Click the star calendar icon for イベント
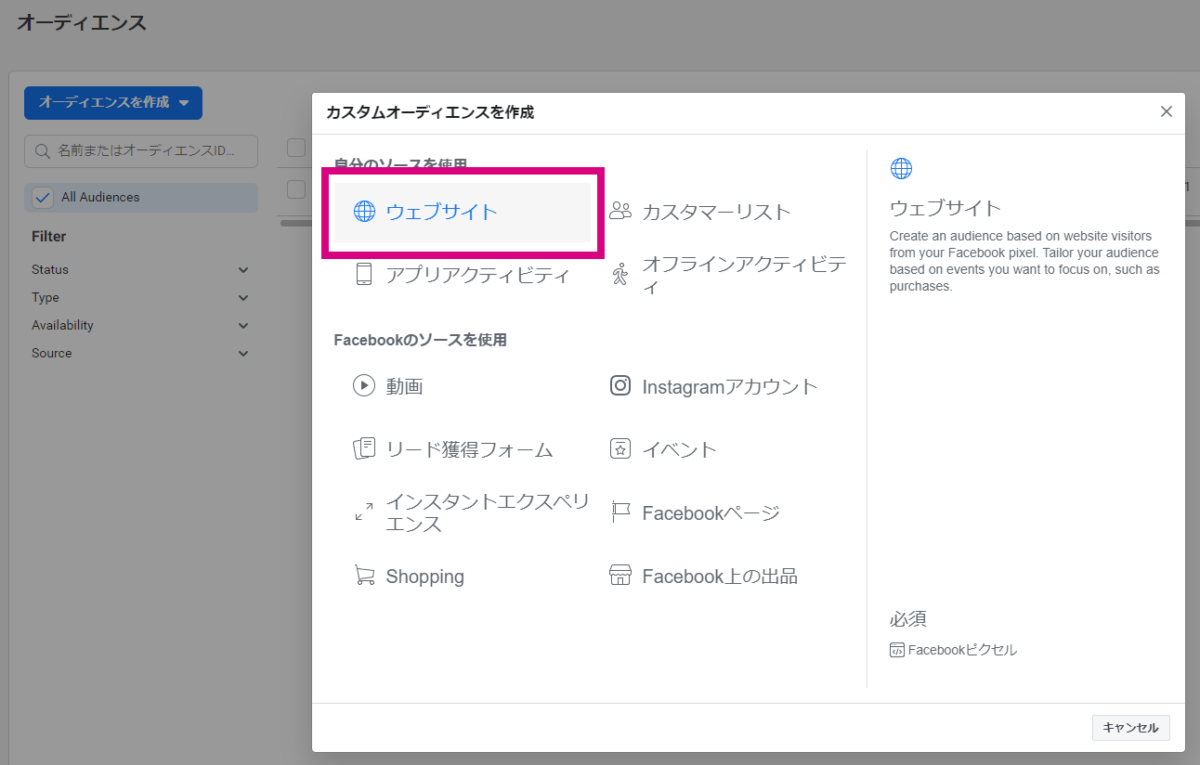 (x=620, y=449)
